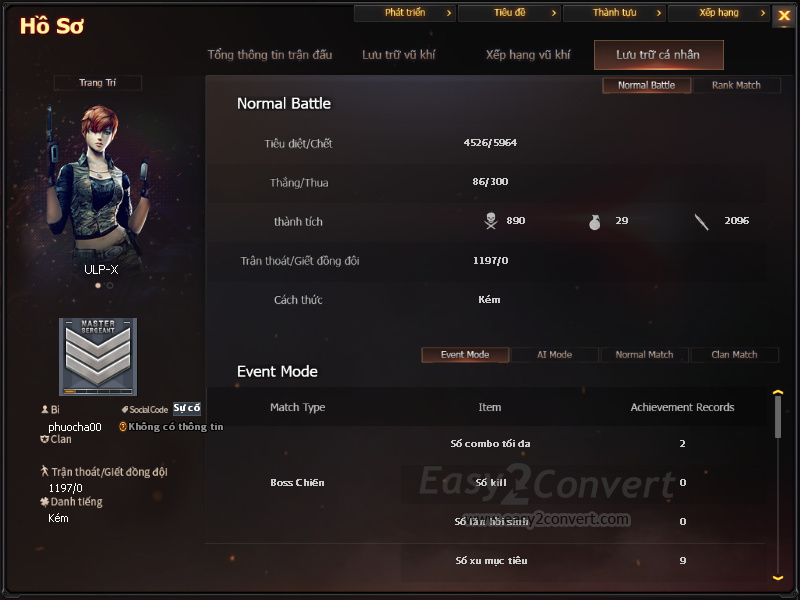Show AI Mode records
The height and width of the screenshot is (600, 800).
point(555,355)
